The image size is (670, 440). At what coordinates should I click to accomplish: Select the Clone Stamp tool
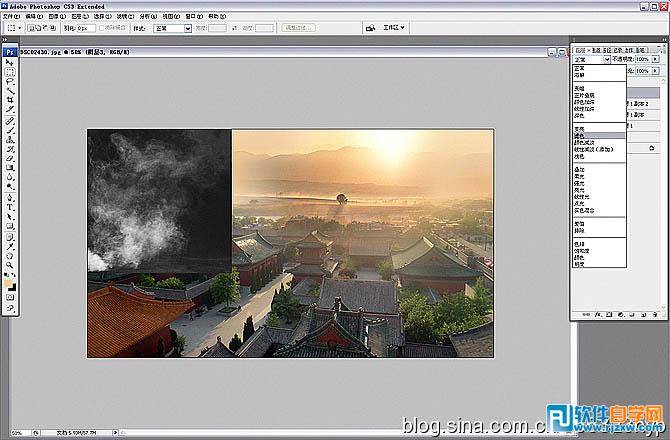[x=10, y=140]
